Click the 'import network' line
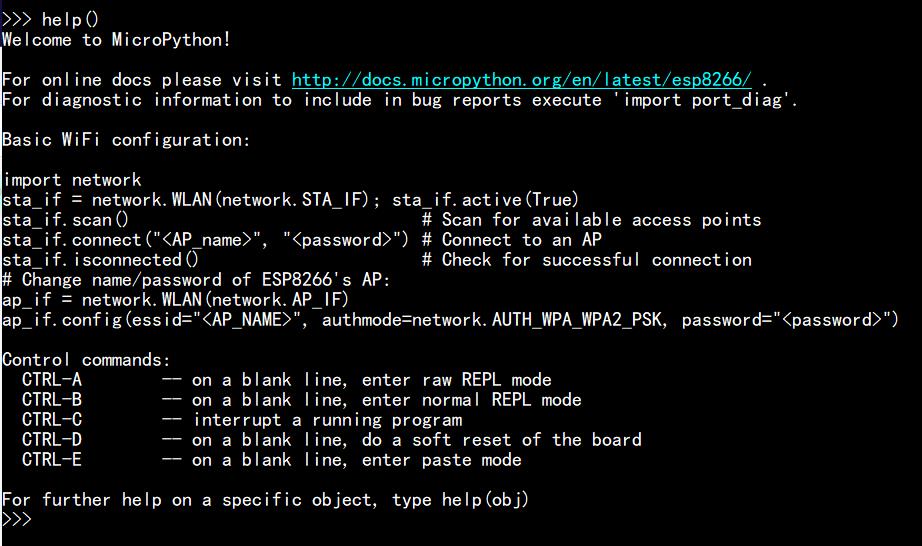The image size is (922, 546). pos(72,180)
